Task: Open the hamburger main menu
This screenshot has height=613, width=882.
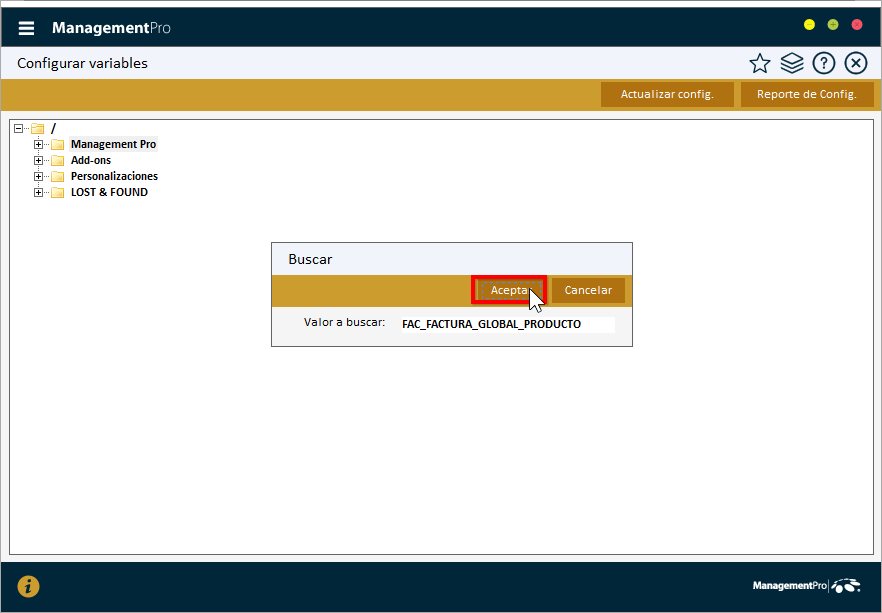Action: 26,28
